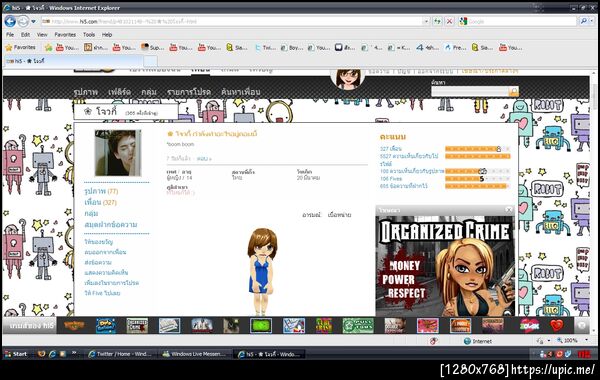Open the รูปภาพ item in the dark navigation bar
Viewport: 600px width, 380px height.
[x=86, y=92]
